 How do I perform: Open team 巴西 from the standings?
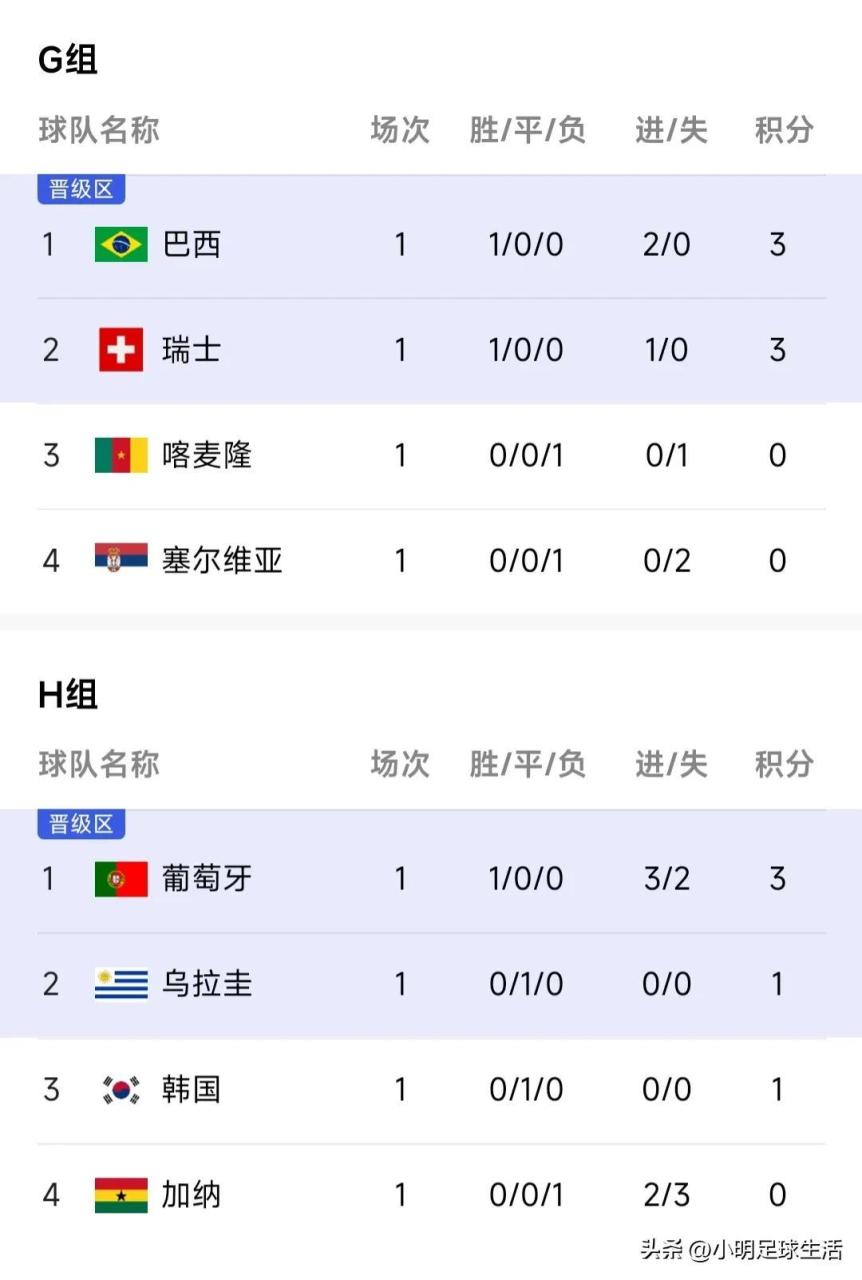coord(192,244)
